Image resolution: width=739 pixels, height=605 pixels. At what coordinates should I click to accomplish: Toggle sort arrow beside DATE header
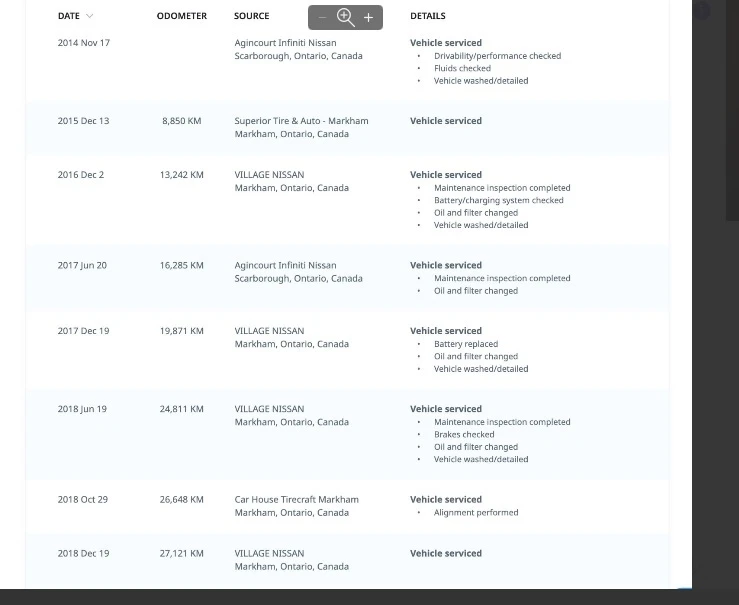pyautogui.click(x=90, y=16)
